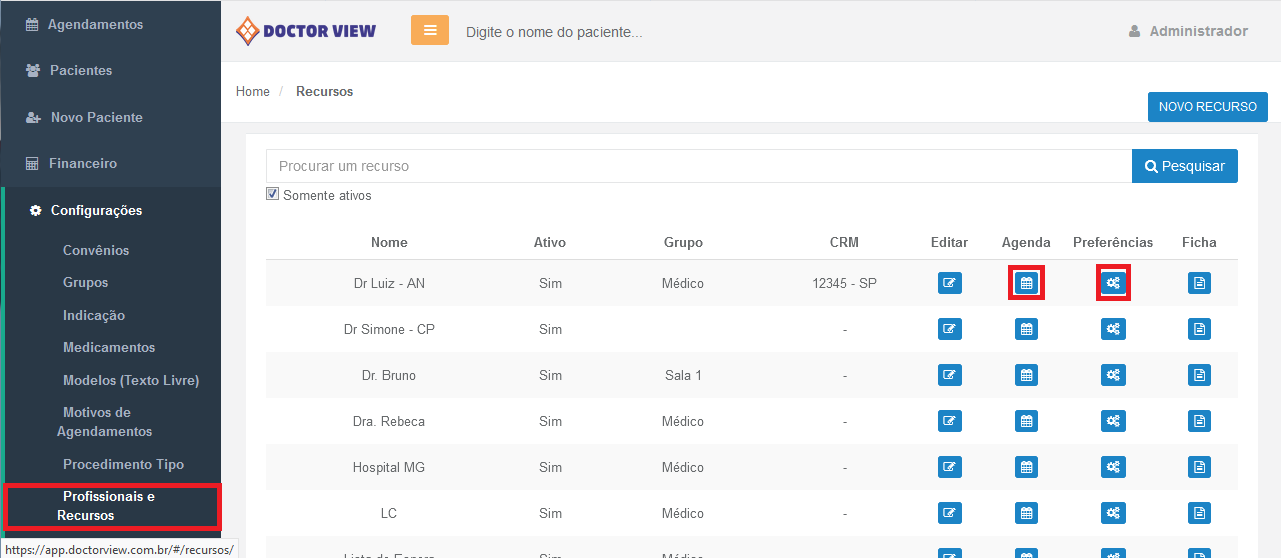Click the edit icon for Hospital MG

(x=949, y=467)
